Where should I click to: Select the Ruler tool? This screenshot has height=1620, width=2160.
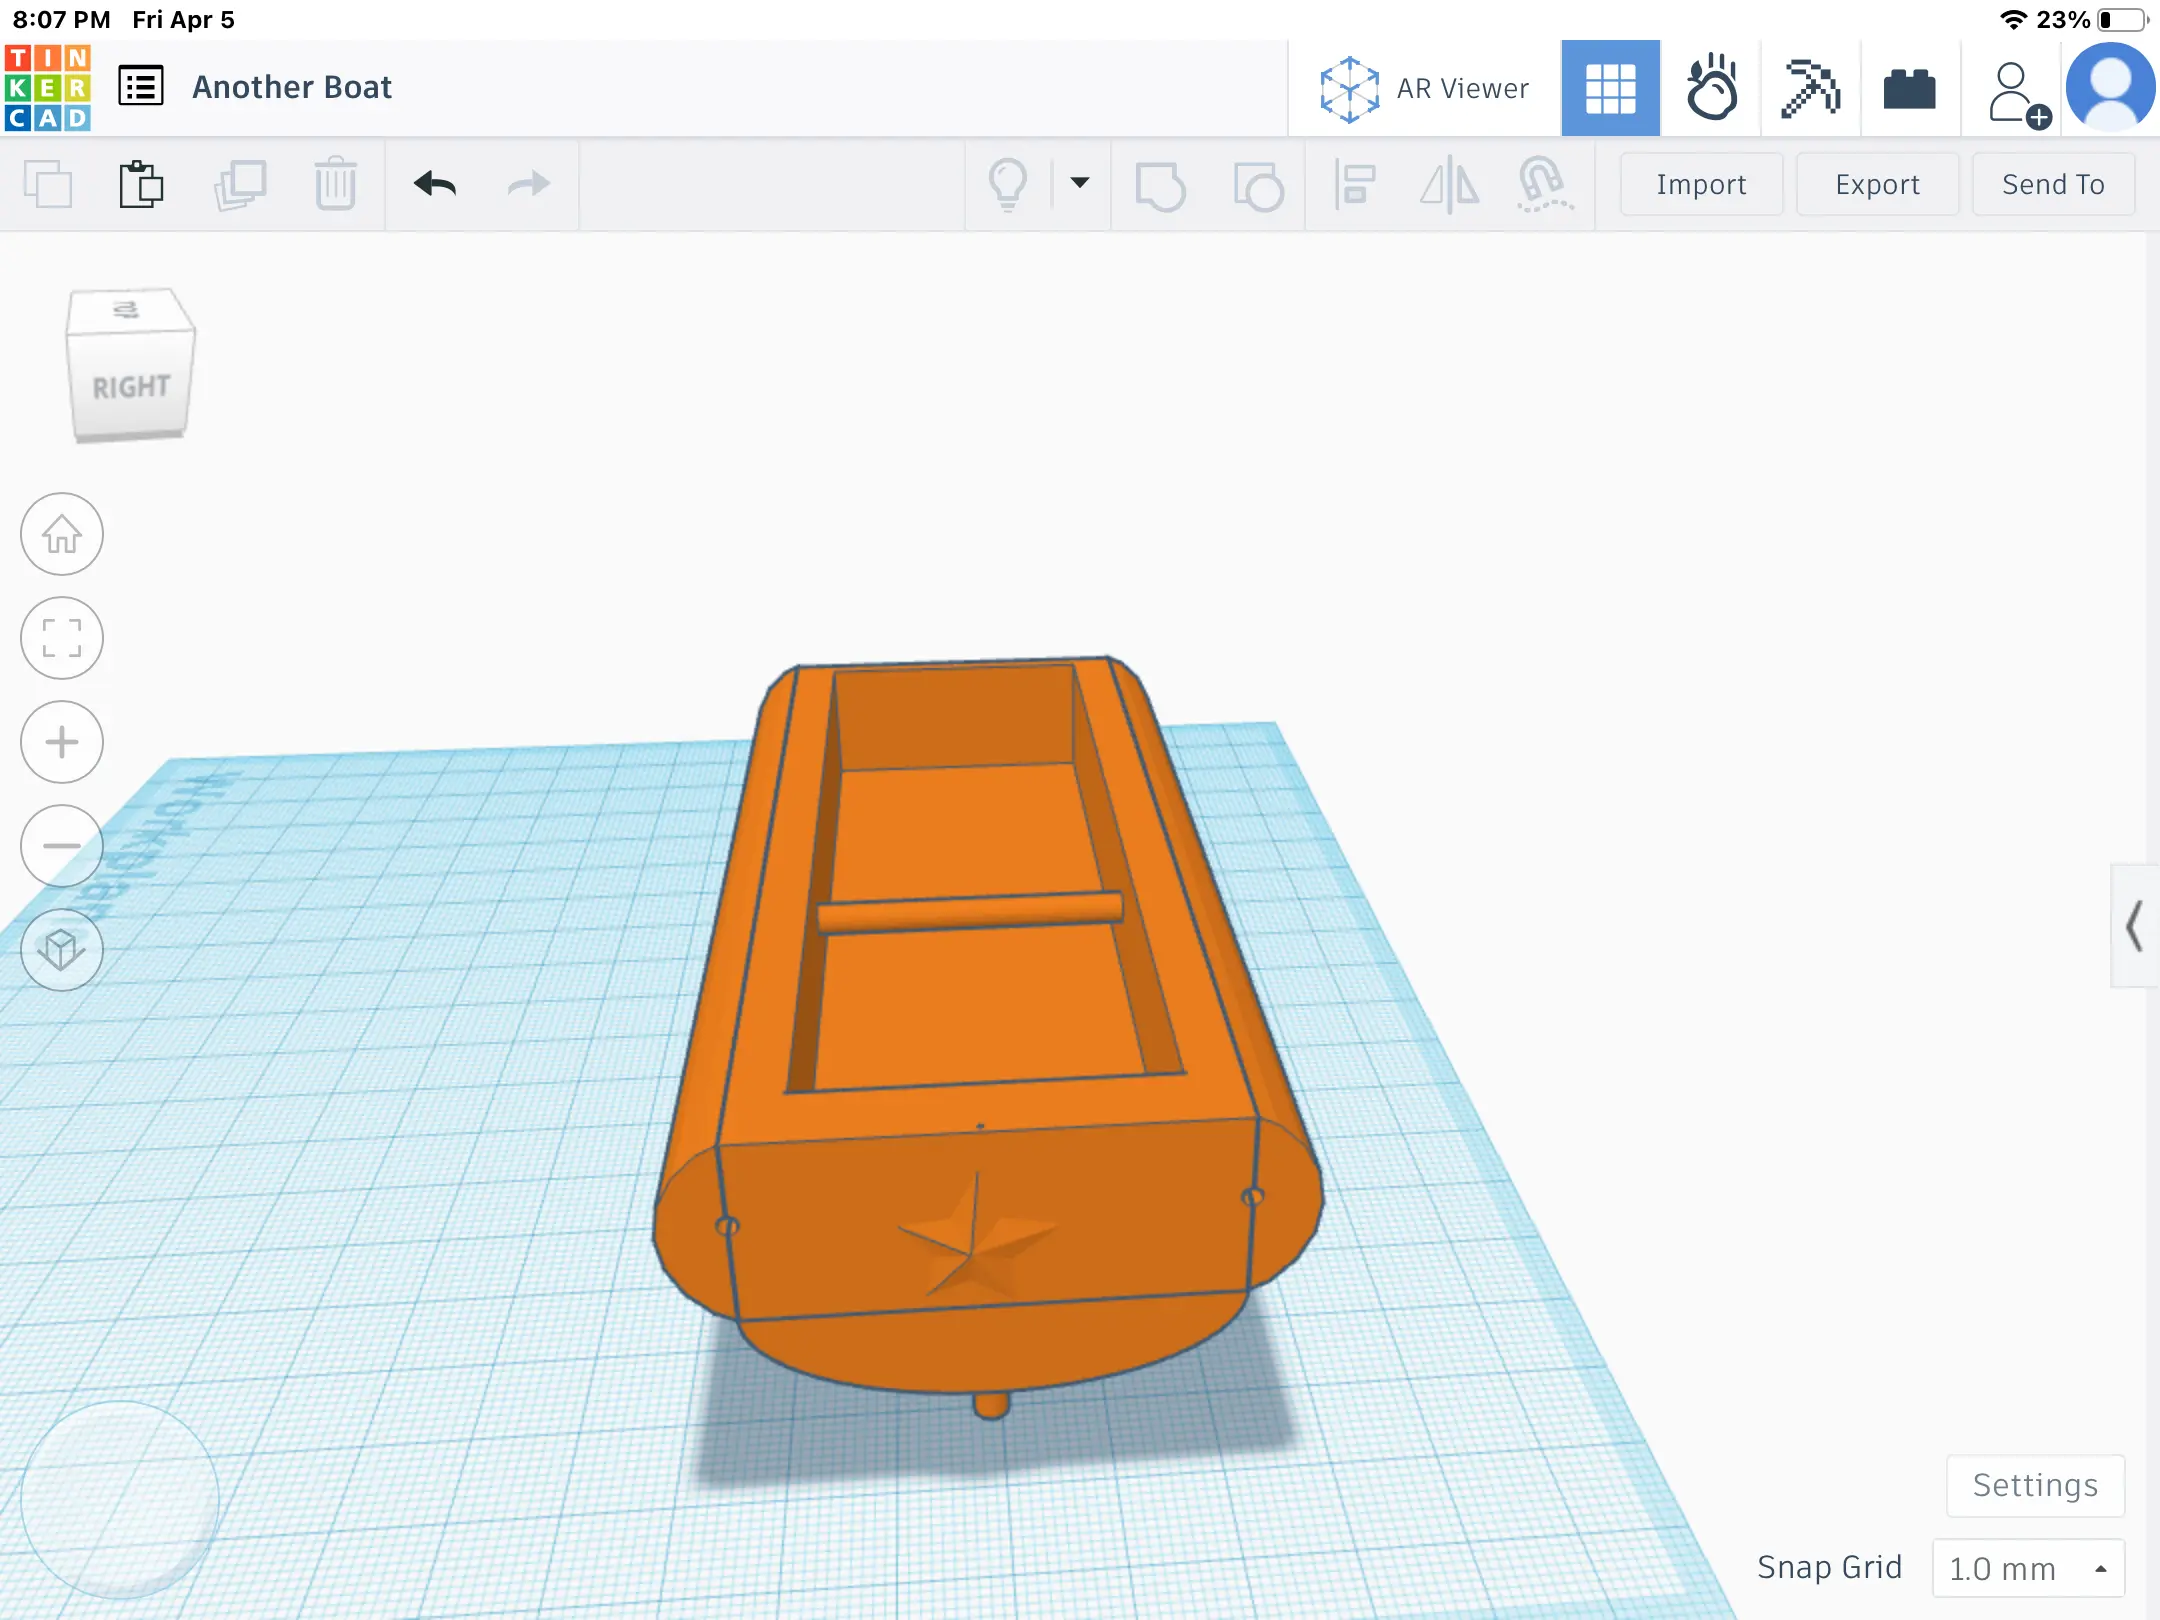1543,184
